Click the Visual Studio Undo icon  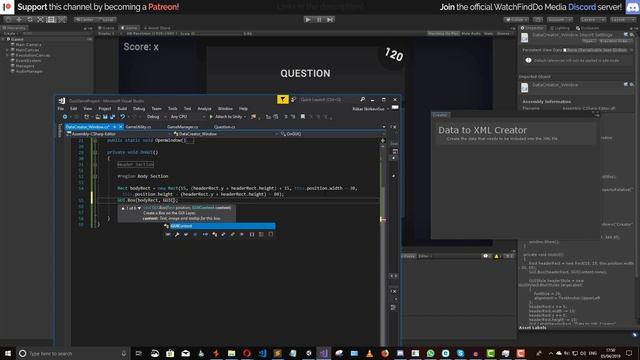(x=122, y=117)
